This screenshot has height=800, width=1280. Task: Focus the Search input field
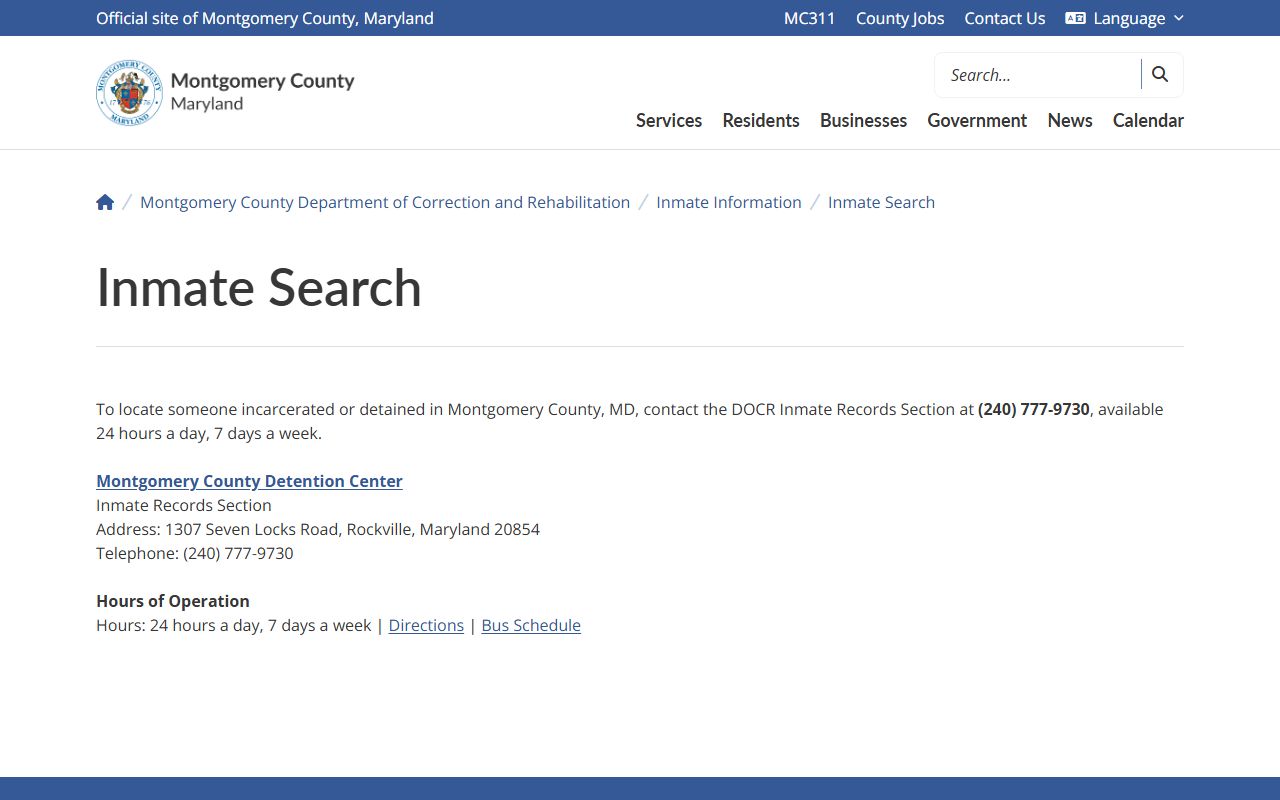[x=1038, y=75]
